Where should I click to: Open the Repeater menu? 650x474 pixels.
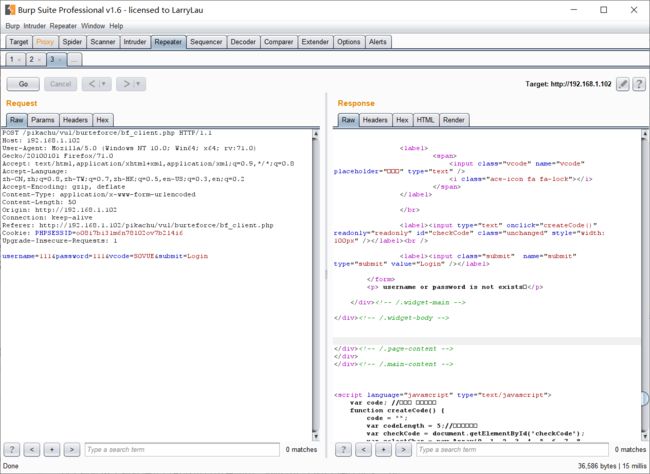(63, 26)
